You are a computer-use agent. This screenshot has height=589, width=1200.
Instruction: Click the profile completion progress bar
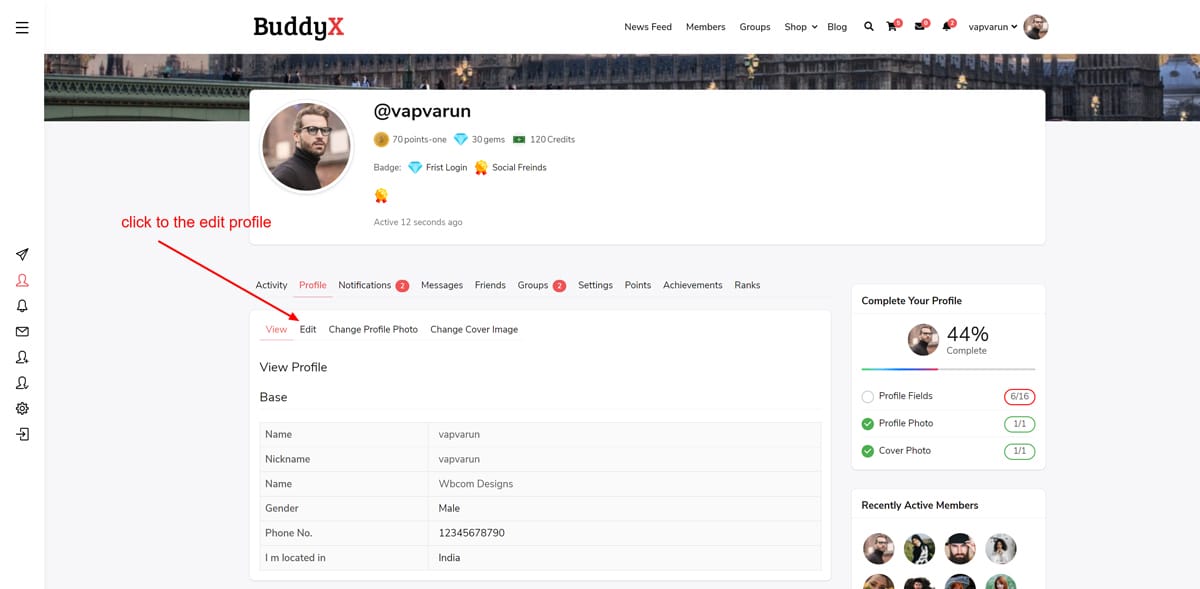[x=948, y=369]
